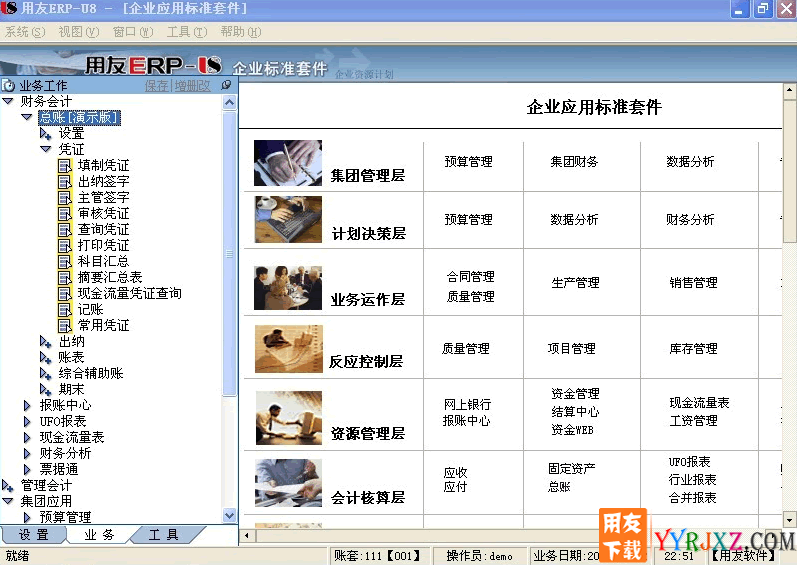Select the 票据通 tree item
Screen dimensions: 797x565
tap(59, 469)
